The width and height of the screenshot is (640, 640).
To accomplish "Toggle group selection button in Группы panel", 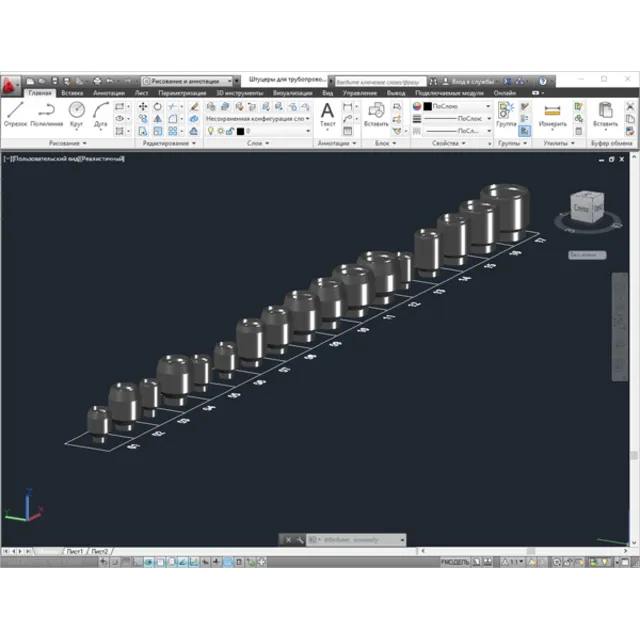I will click(525, 131).
